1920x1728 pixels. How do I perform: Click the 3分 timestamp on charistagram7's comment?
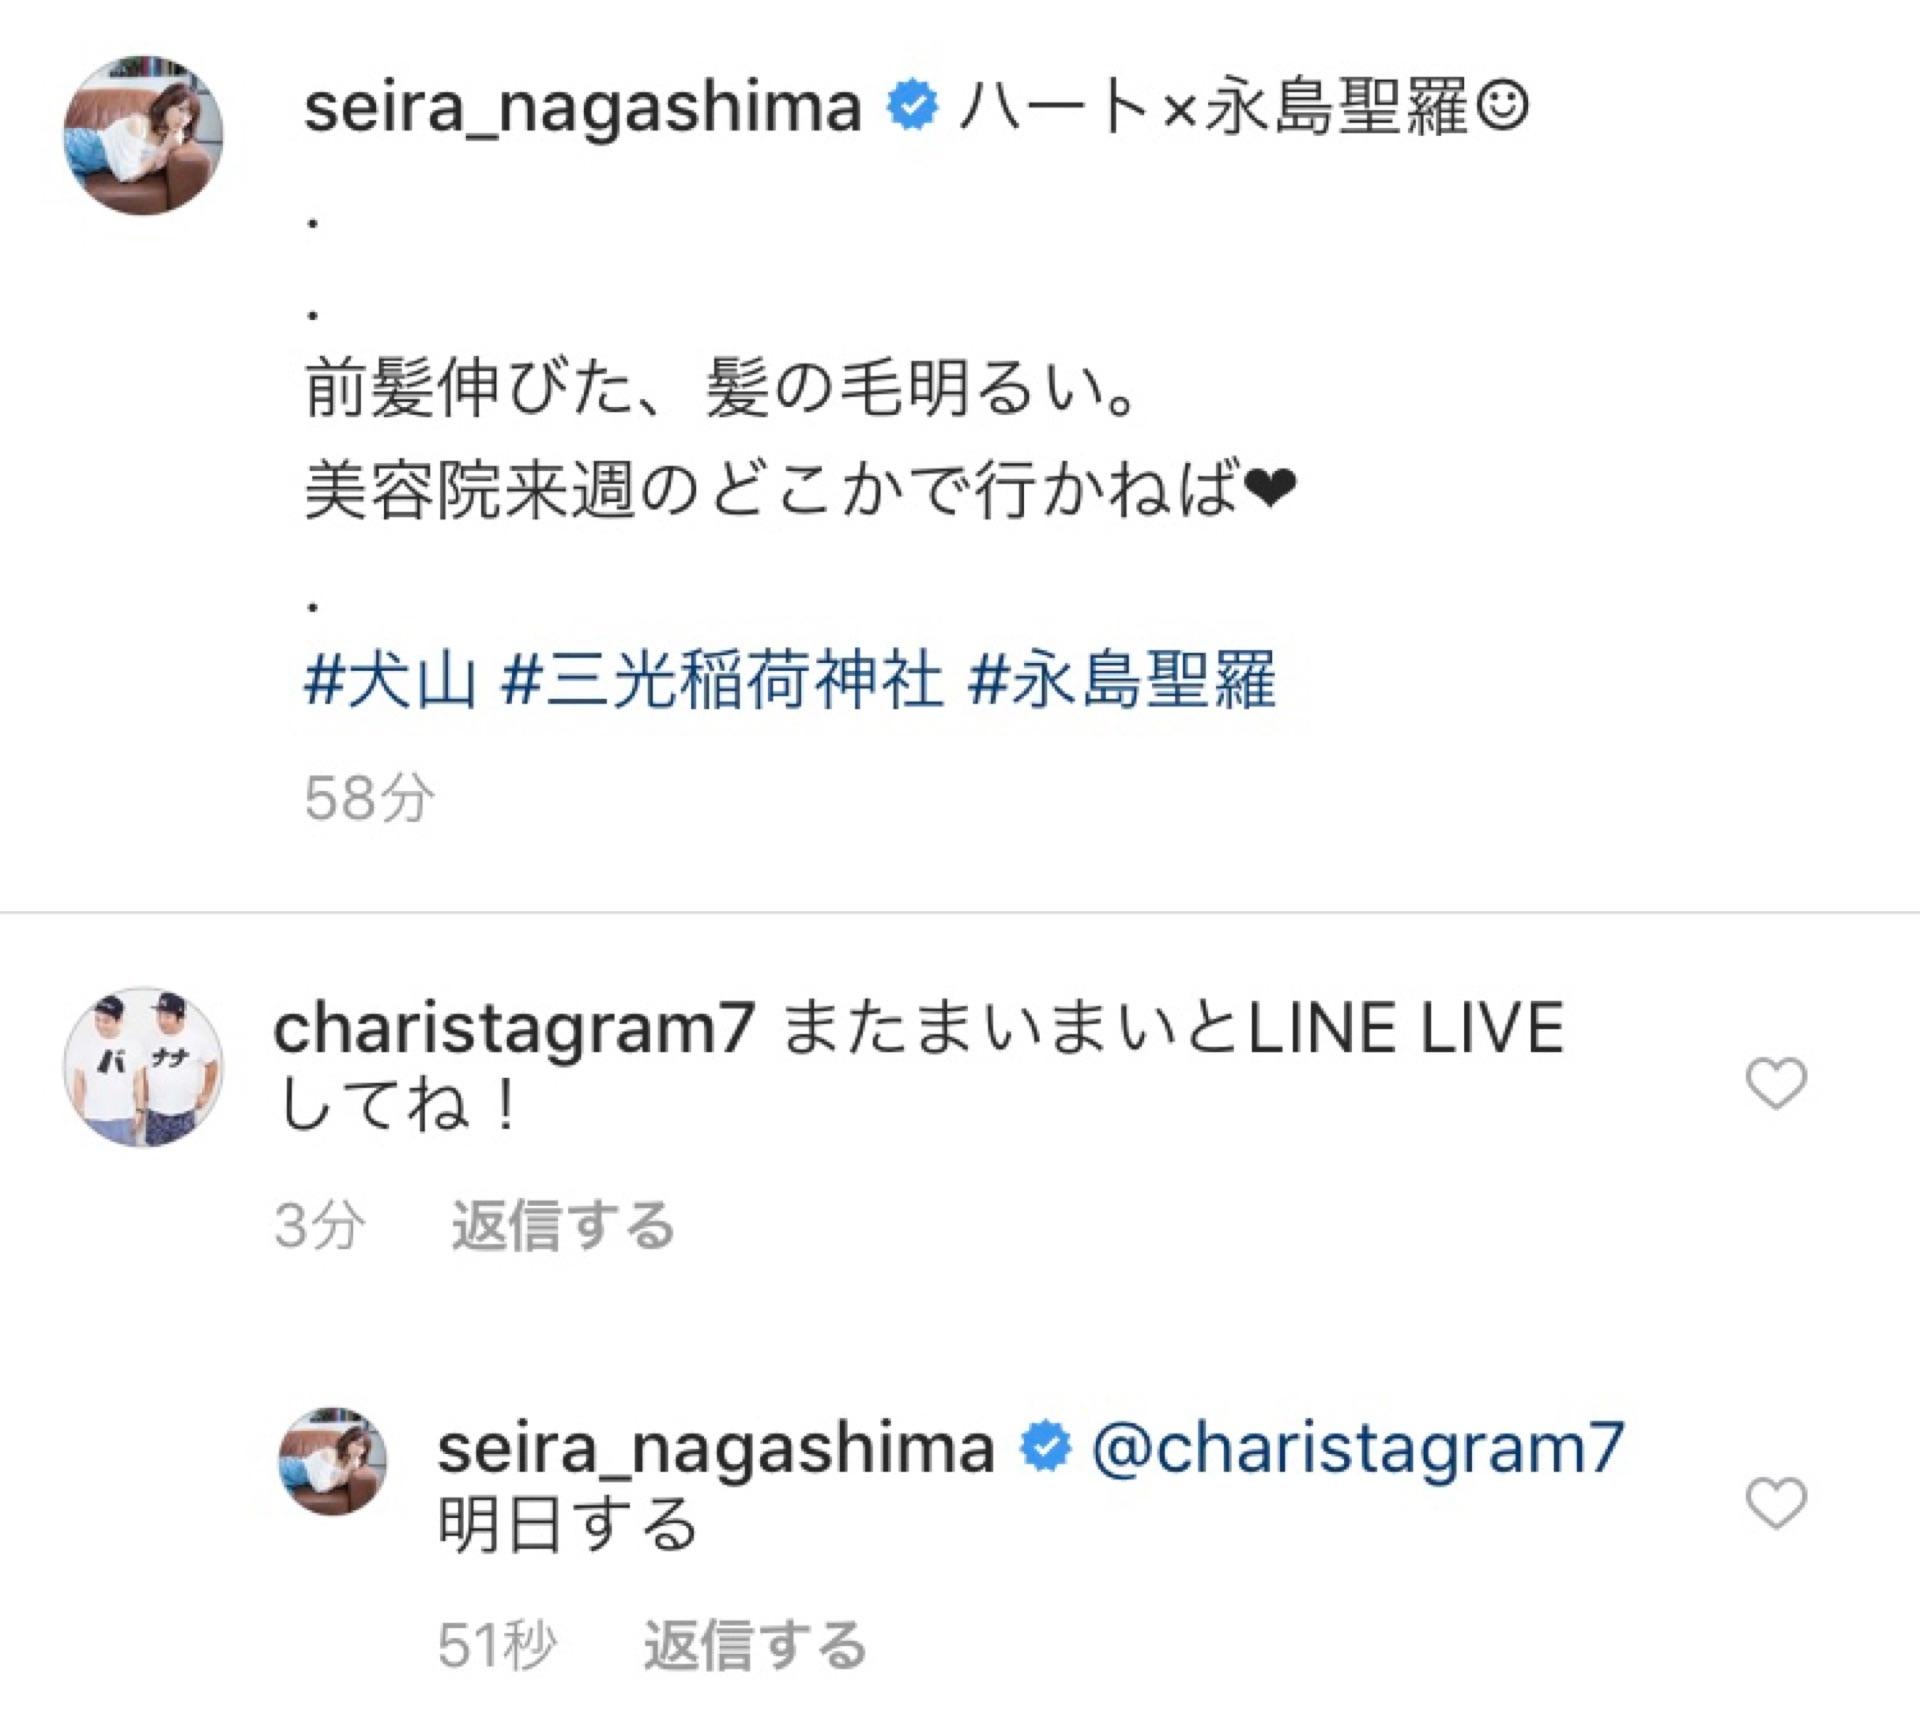pyautogui.click(x=319, y=1226)
